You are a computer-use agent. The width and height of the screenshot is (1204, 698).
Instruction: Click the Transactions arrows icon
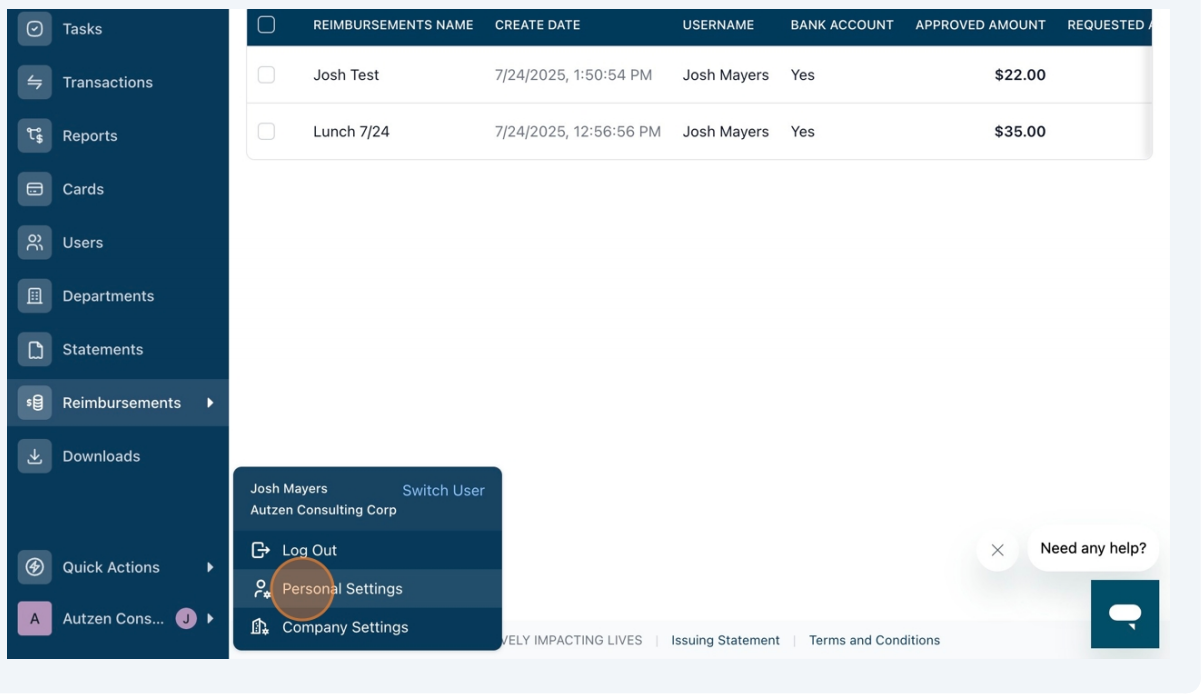click(34, 82)
